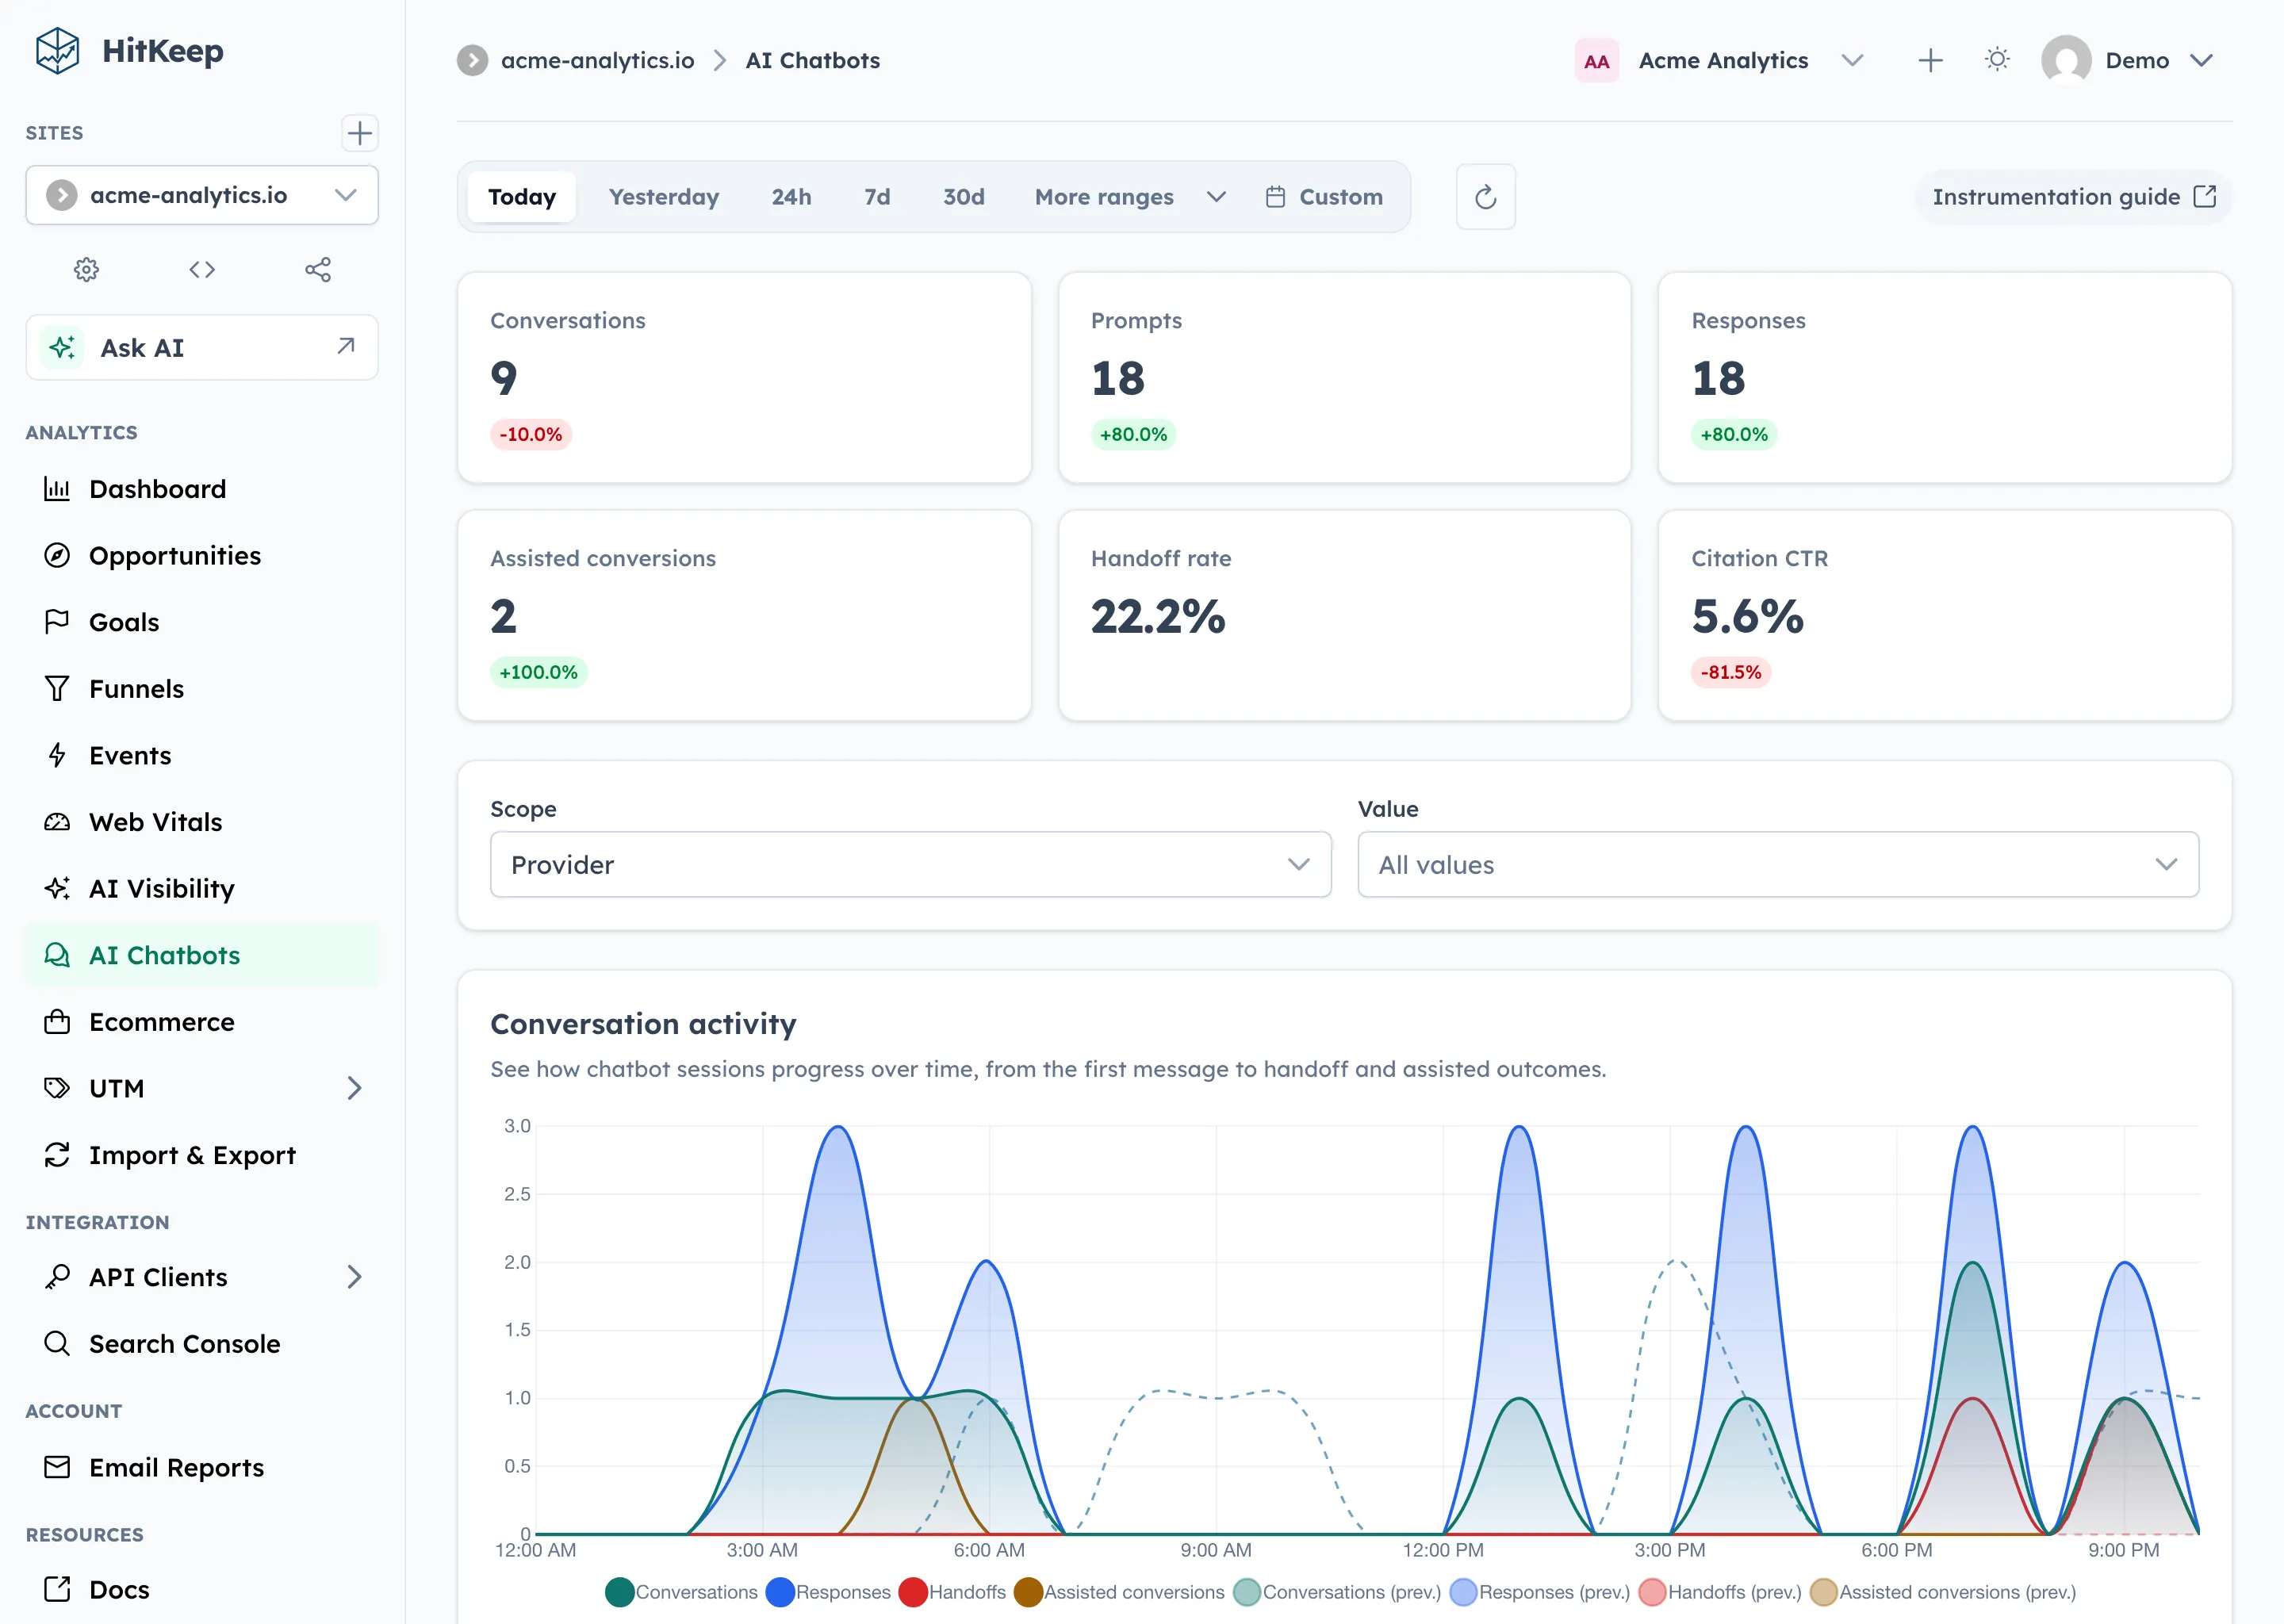Expand the API Clients submenu chevron
This screenshot has width=2284, height=1624.
[354, 1277]
